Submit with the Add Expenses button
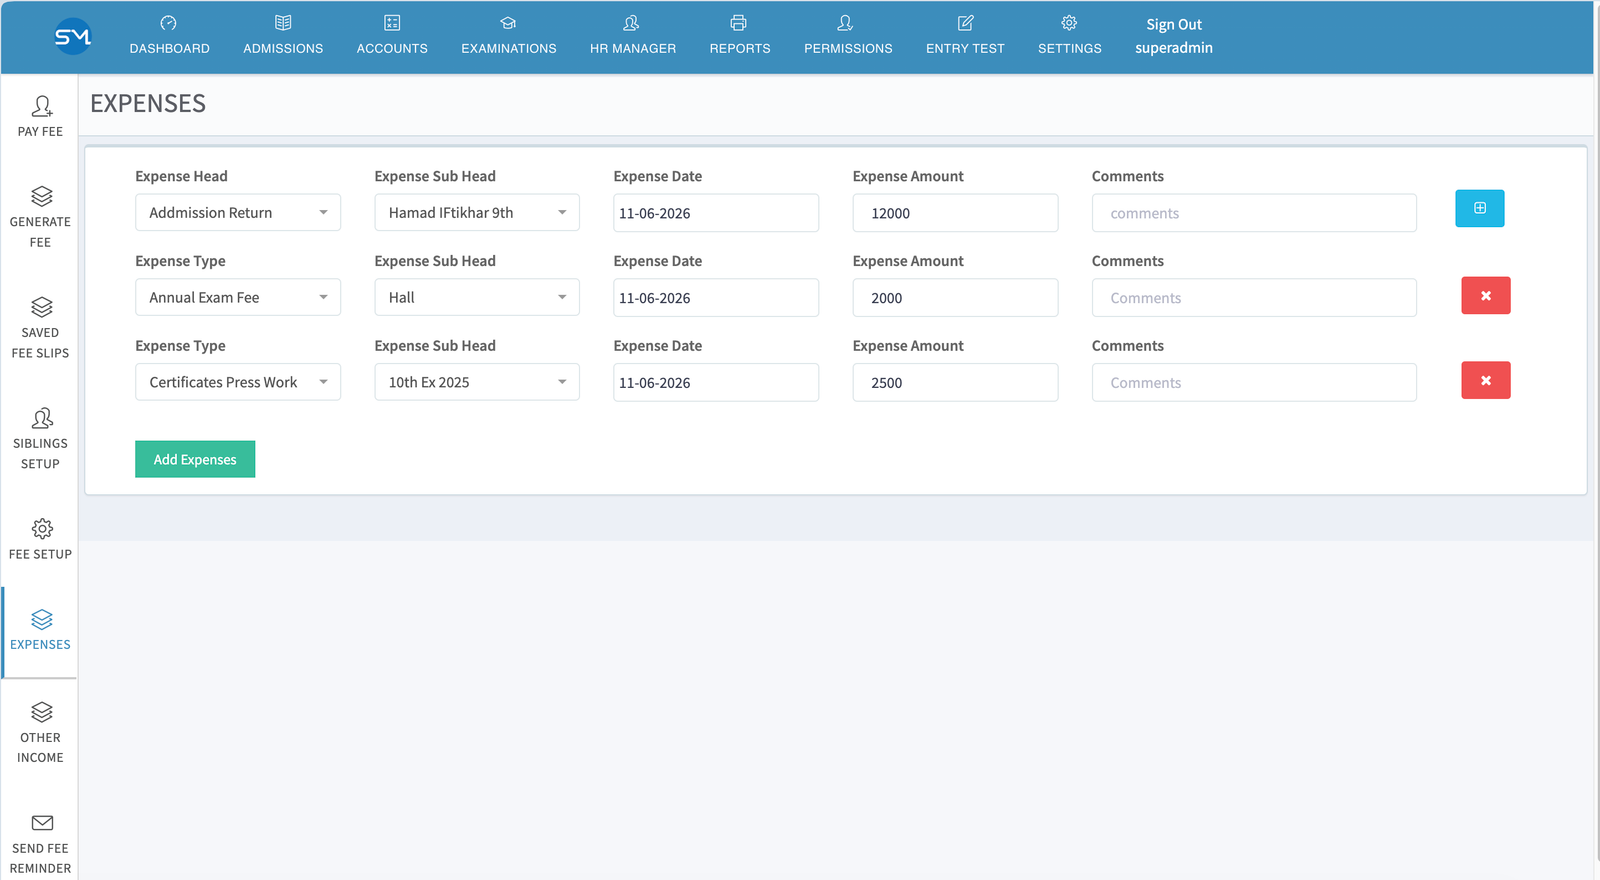The height and width of the screenshot is (880, 1600). (x=195, y=459)
